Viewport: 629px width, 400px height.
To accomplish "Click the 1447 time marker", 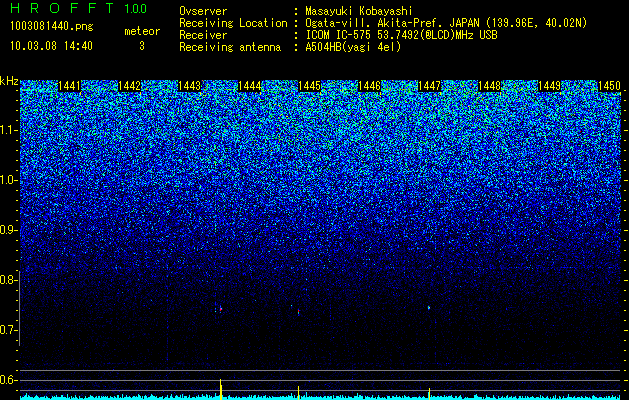I will pos(429,86).
